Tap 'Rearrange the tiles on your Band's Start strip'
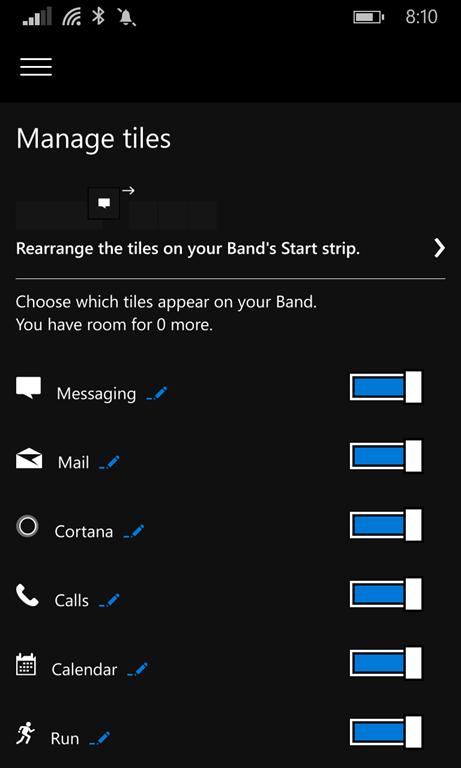Viewport: 461px width, 768px height. point(188,249)
